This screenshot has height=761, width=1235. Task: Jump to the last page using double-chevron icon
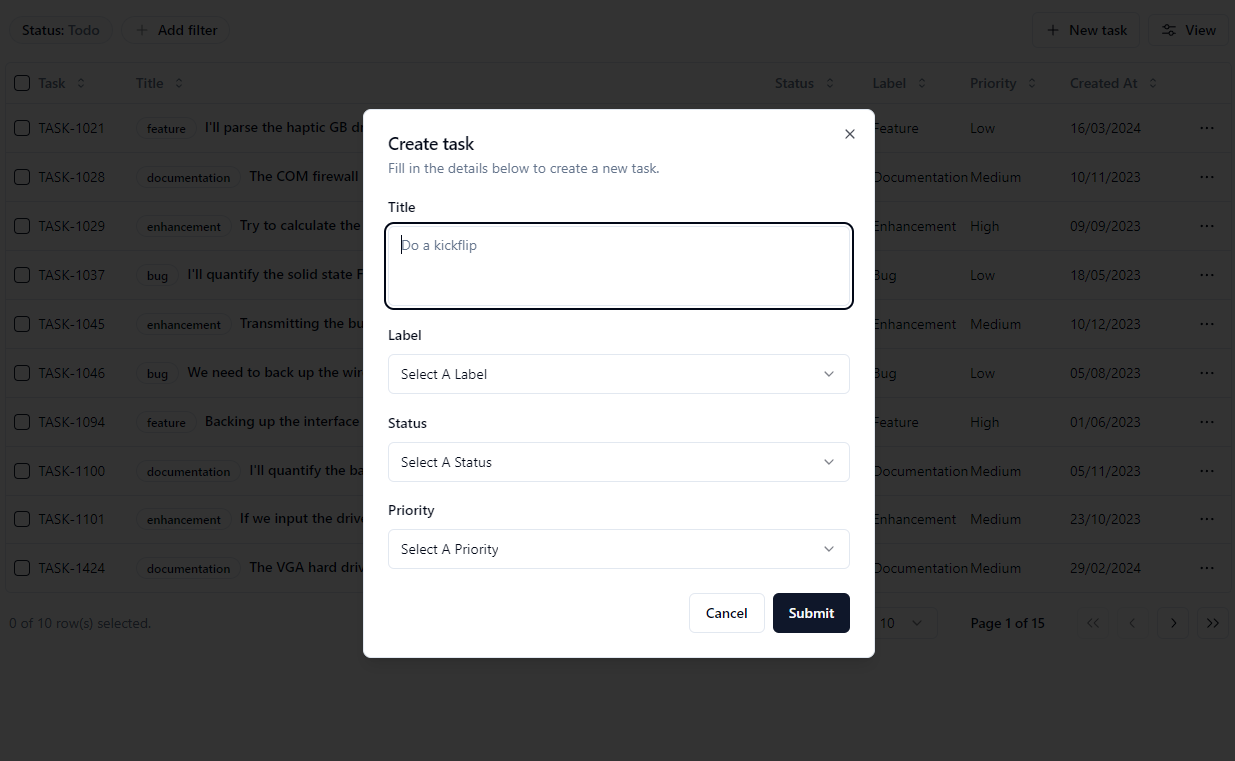(1212, 622)
